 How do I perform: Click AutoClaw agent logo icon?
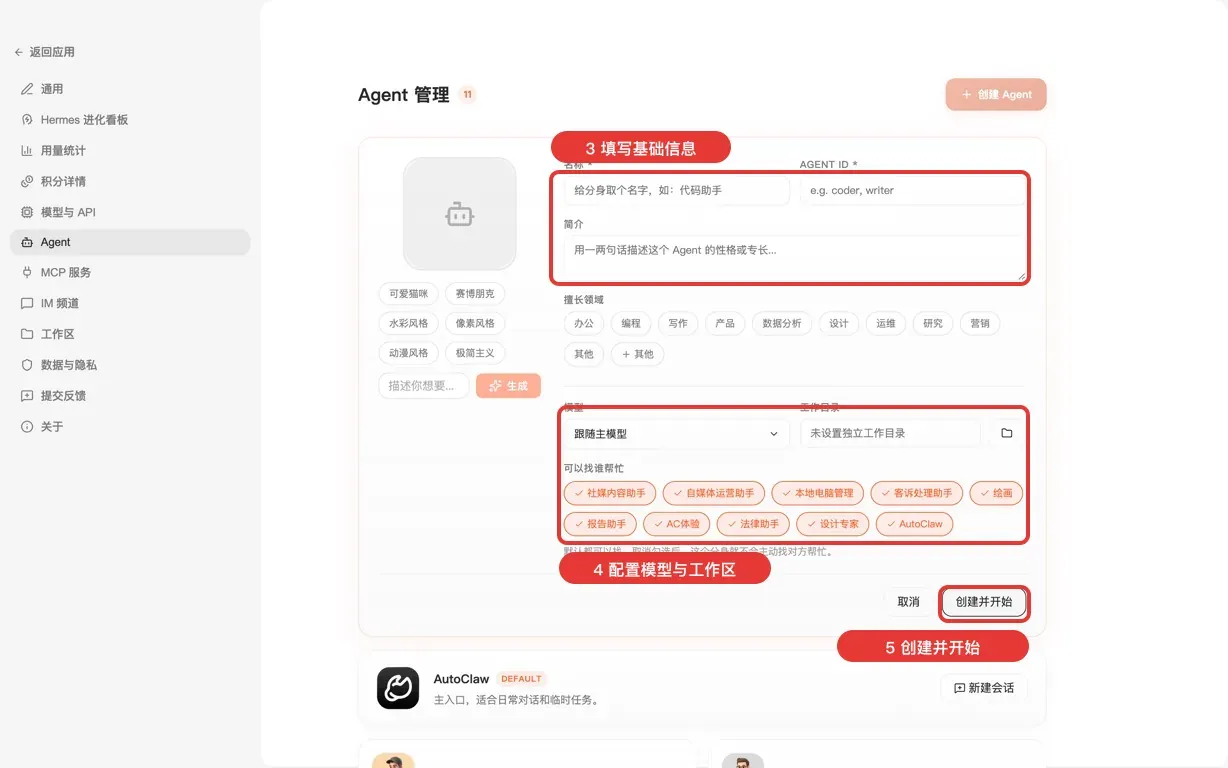(398, 688)
